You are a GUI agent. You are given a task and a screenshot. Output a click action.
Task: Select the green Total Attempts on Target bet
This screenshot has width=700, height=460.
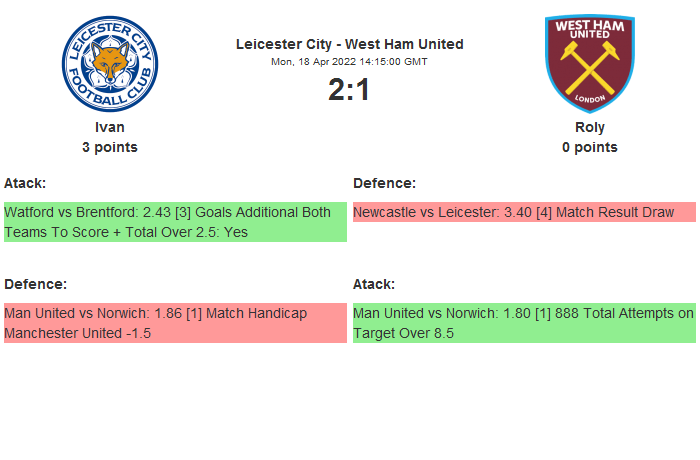pyautogui.click(x=524, y=323)
